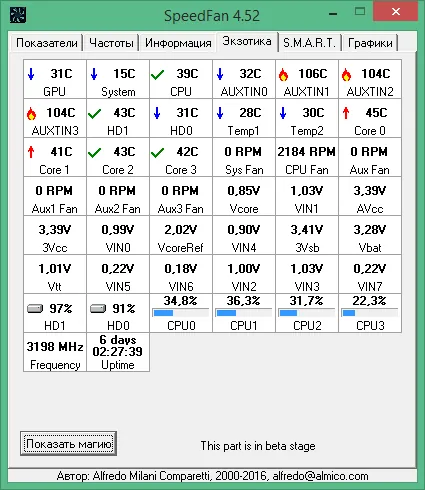Screen dimensions: 425x490
Task: Close the SpeedFan window
Action: pyautogui.click(x=396, y=12)
